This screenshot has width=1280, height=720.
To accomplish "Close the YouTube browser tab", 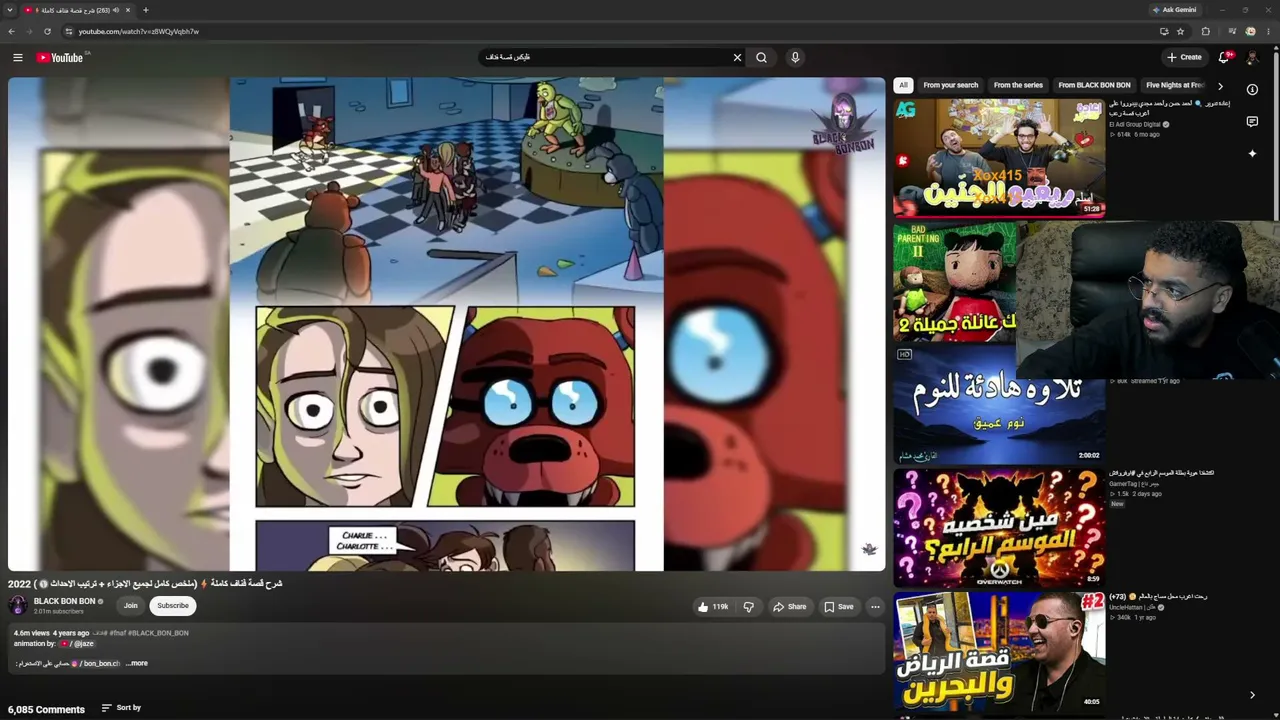I will [128, 10].
